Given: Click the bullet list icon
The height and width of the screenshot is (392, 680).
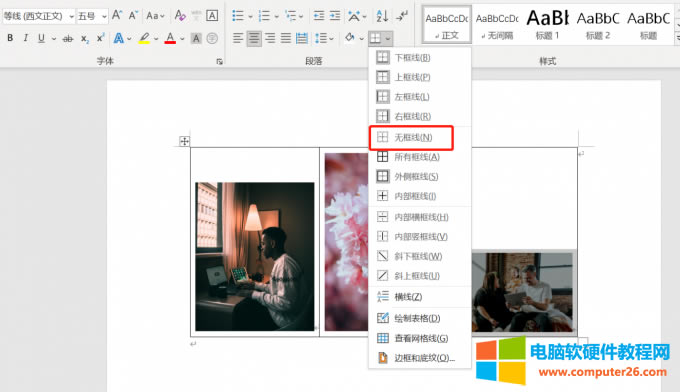Looking at the screenshot, I should 238,16.
